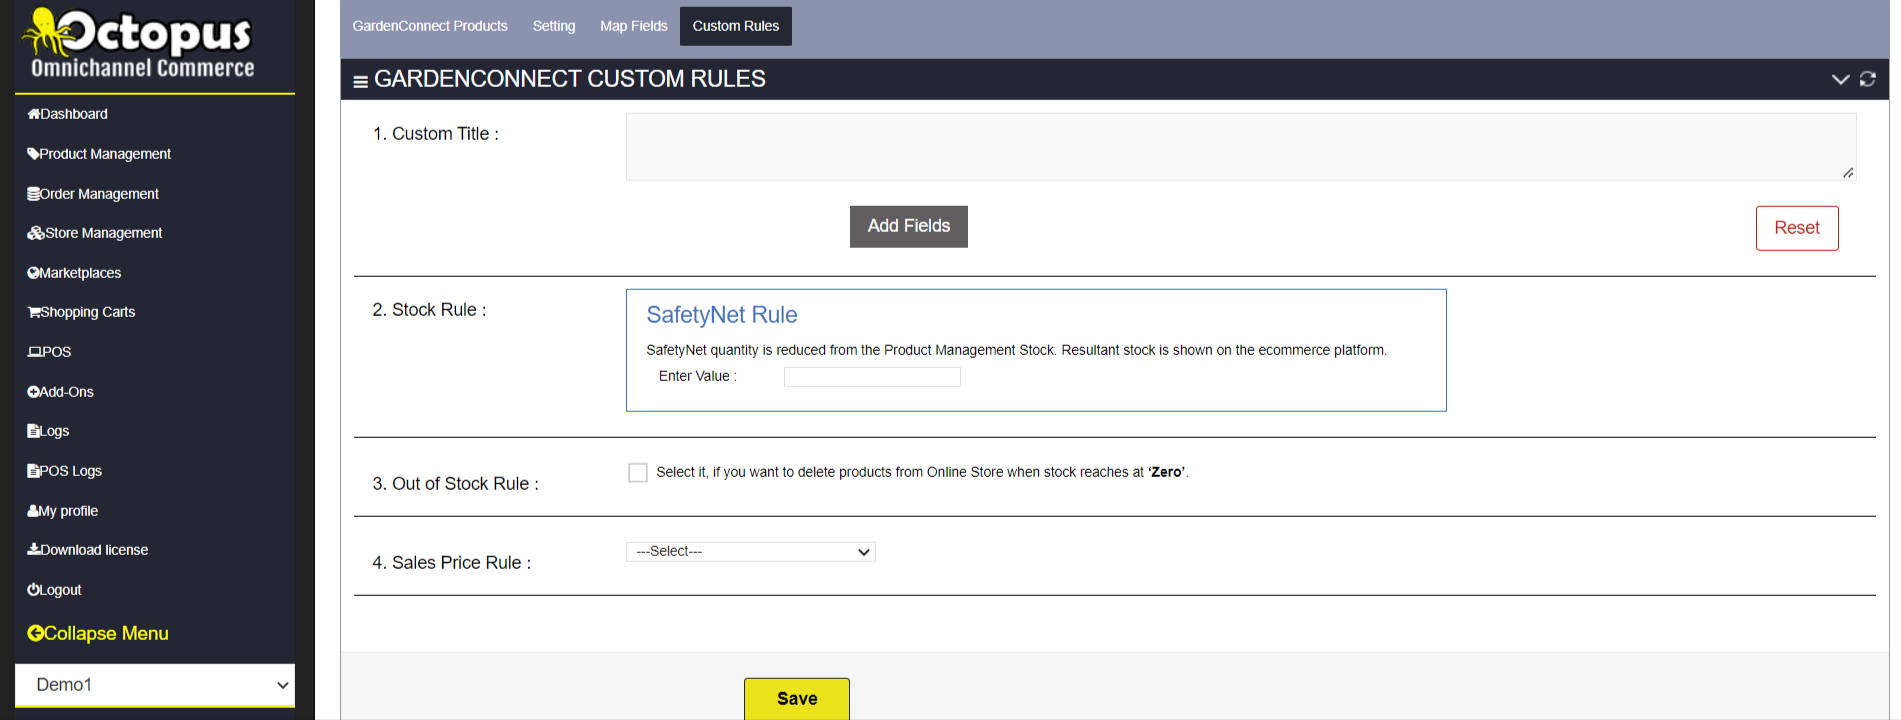Click into the Custom Title text area

(1241, 147)
